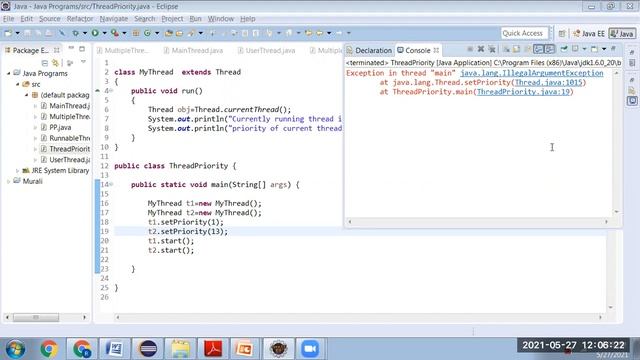The width and height of the screenshot is (640, 360).
Task: Select the UserThread.java tree item
Action: click(65, 160)
